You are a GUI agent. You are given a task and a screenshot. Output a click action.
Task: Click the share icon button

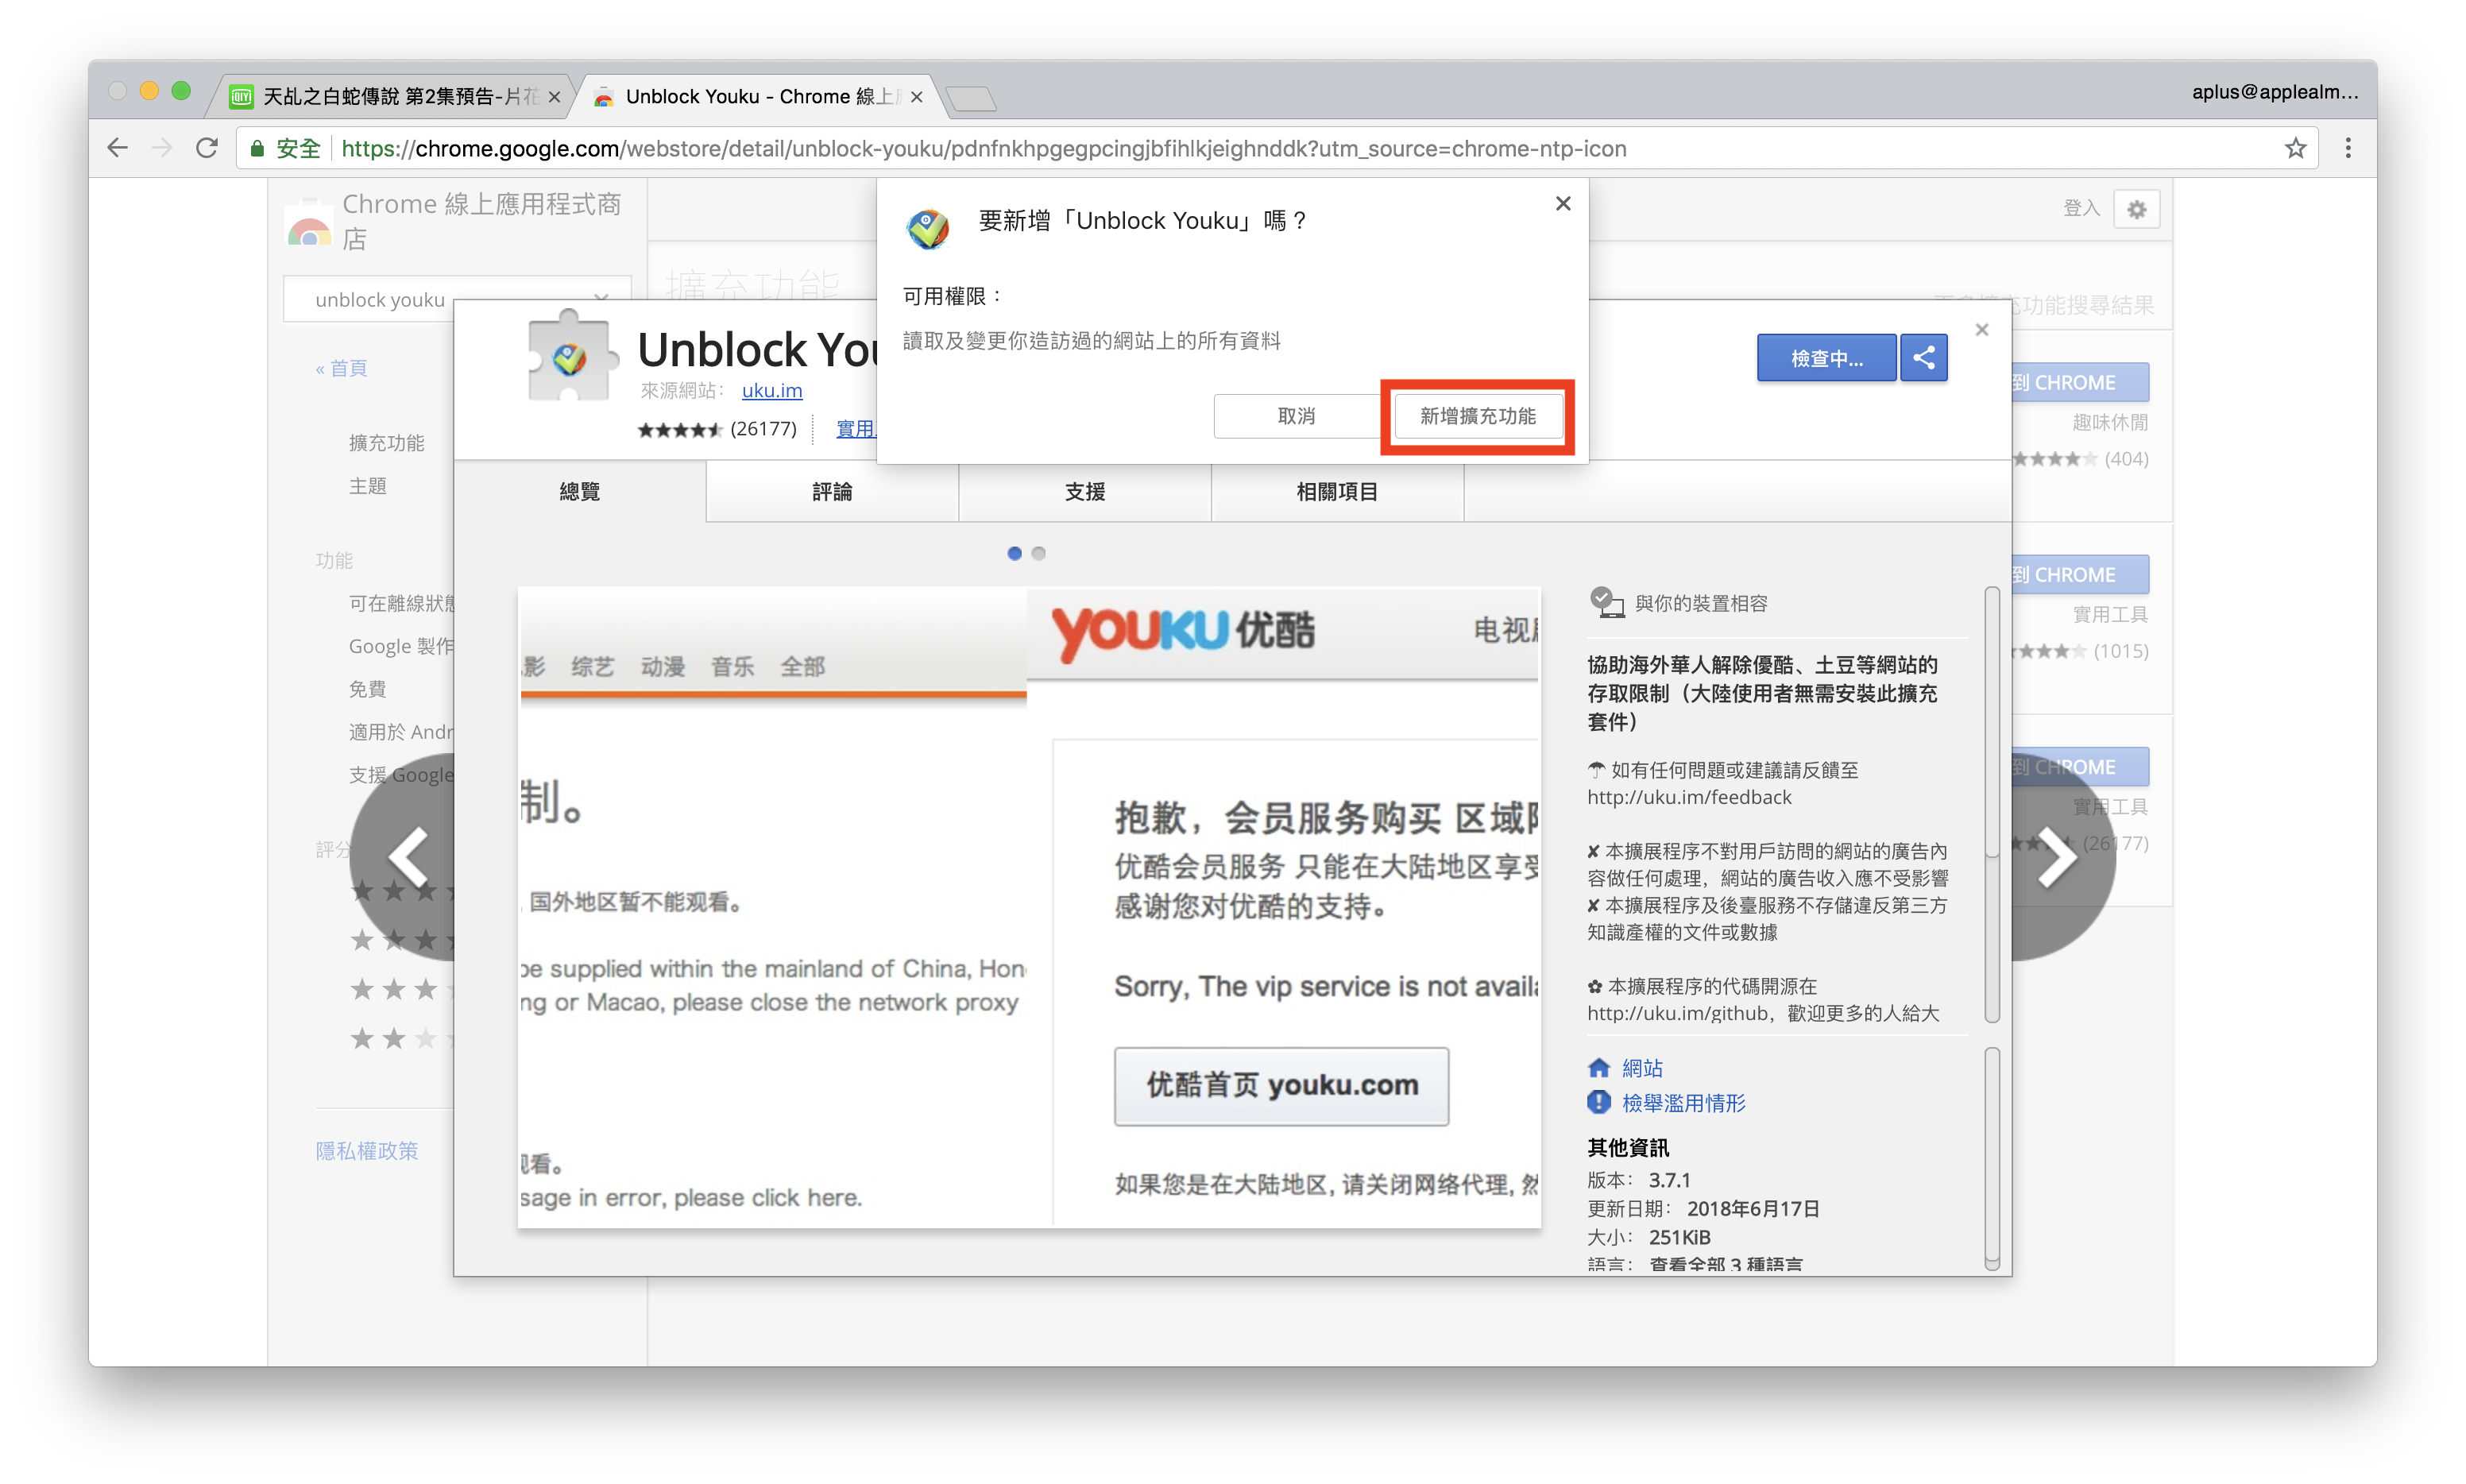1923,358
